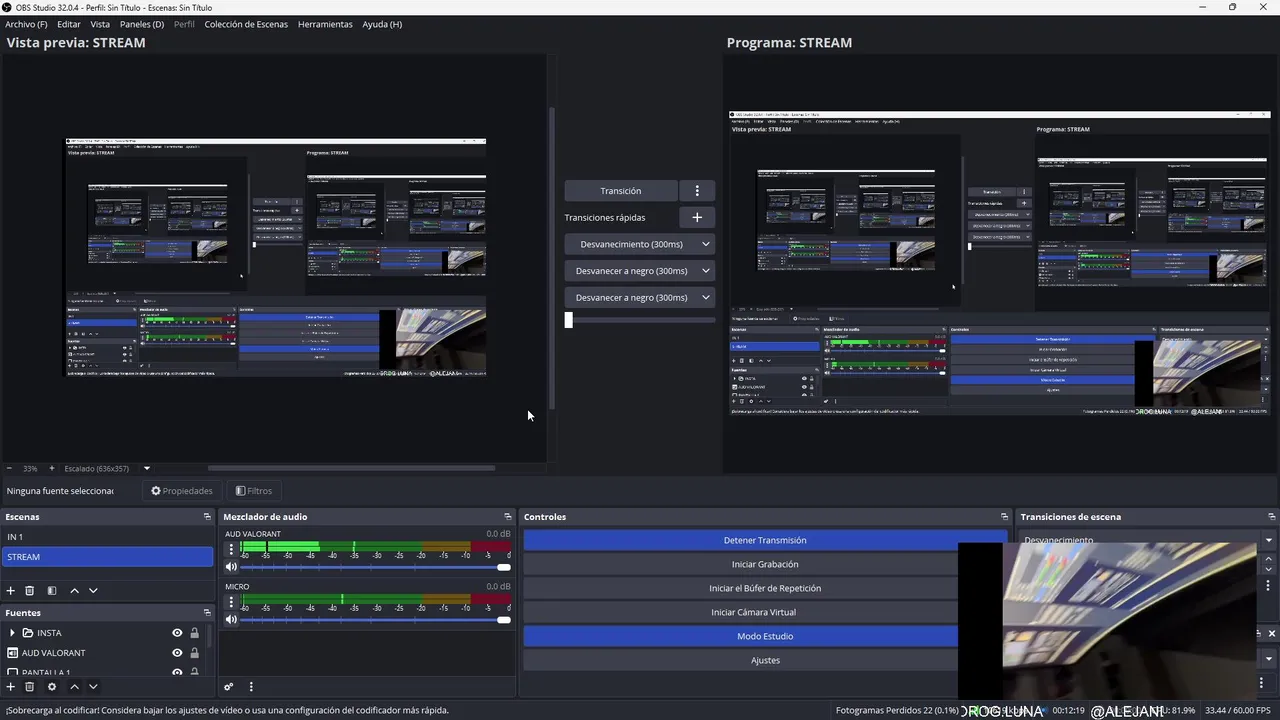Click the transition T-bar slider handle
Viewport: 1280px width, 720px height.
point(569,320)
